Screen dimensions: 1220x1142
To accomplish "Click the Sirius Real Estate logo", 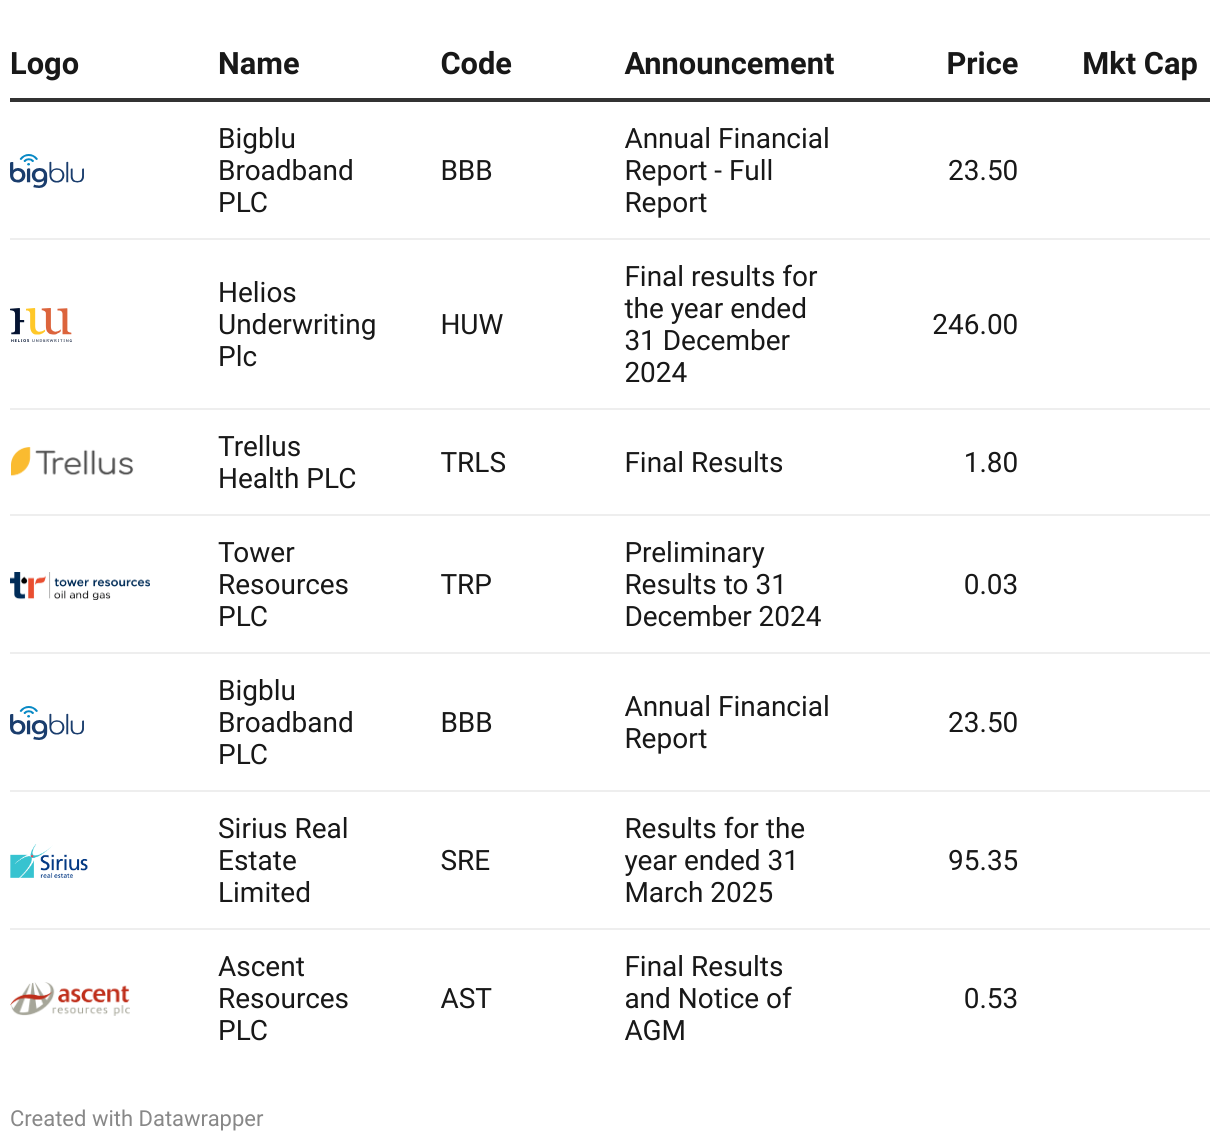I will point(49,862).
